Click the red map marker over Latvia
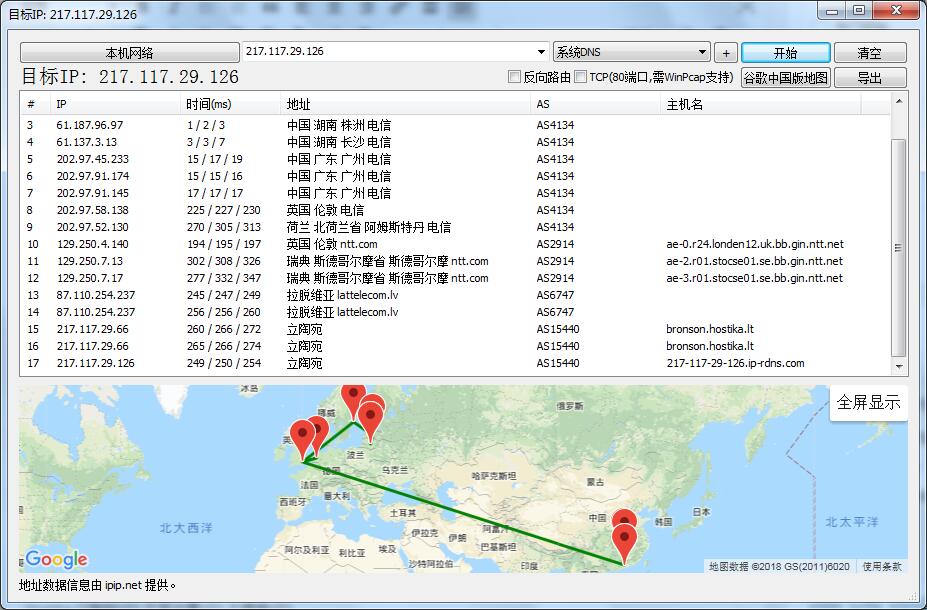927x610 pixels. [x=370, y=414]
